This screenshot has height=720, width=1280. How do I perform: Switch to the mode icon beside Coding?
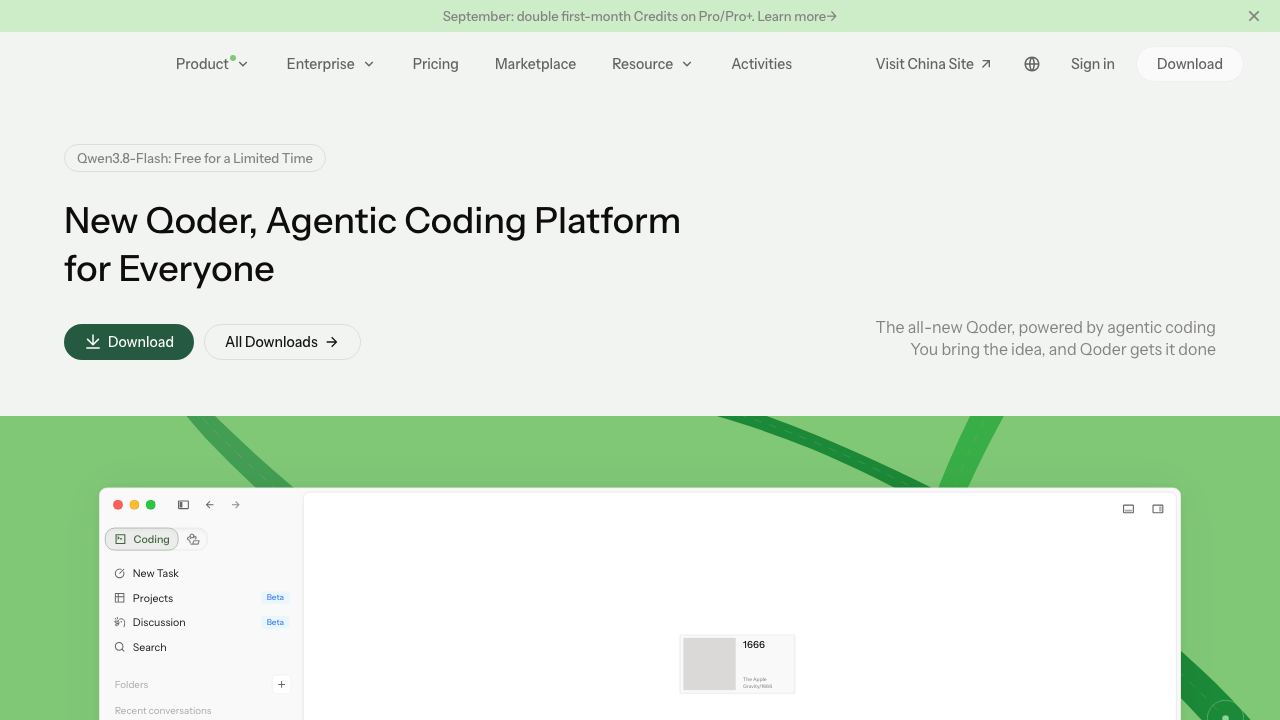(193, 539)
